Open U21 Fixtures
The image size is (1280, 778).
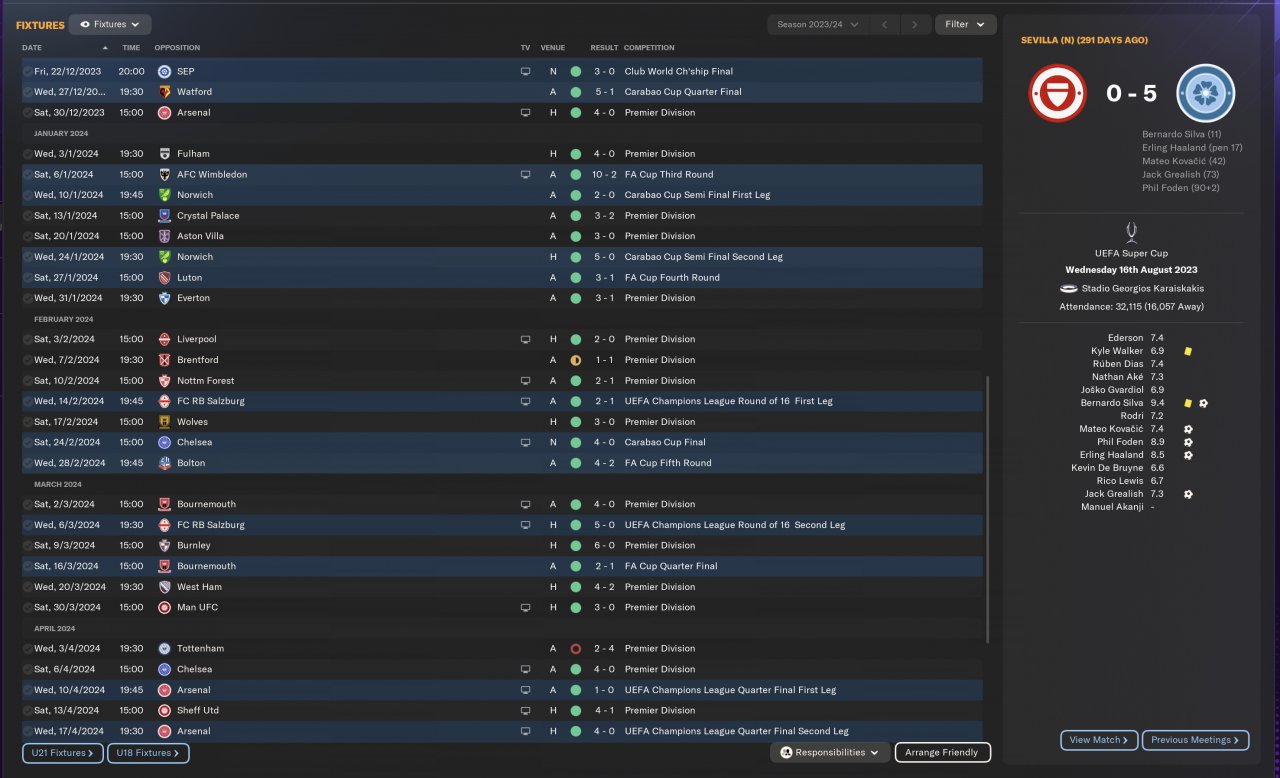(x=63, y=753)
